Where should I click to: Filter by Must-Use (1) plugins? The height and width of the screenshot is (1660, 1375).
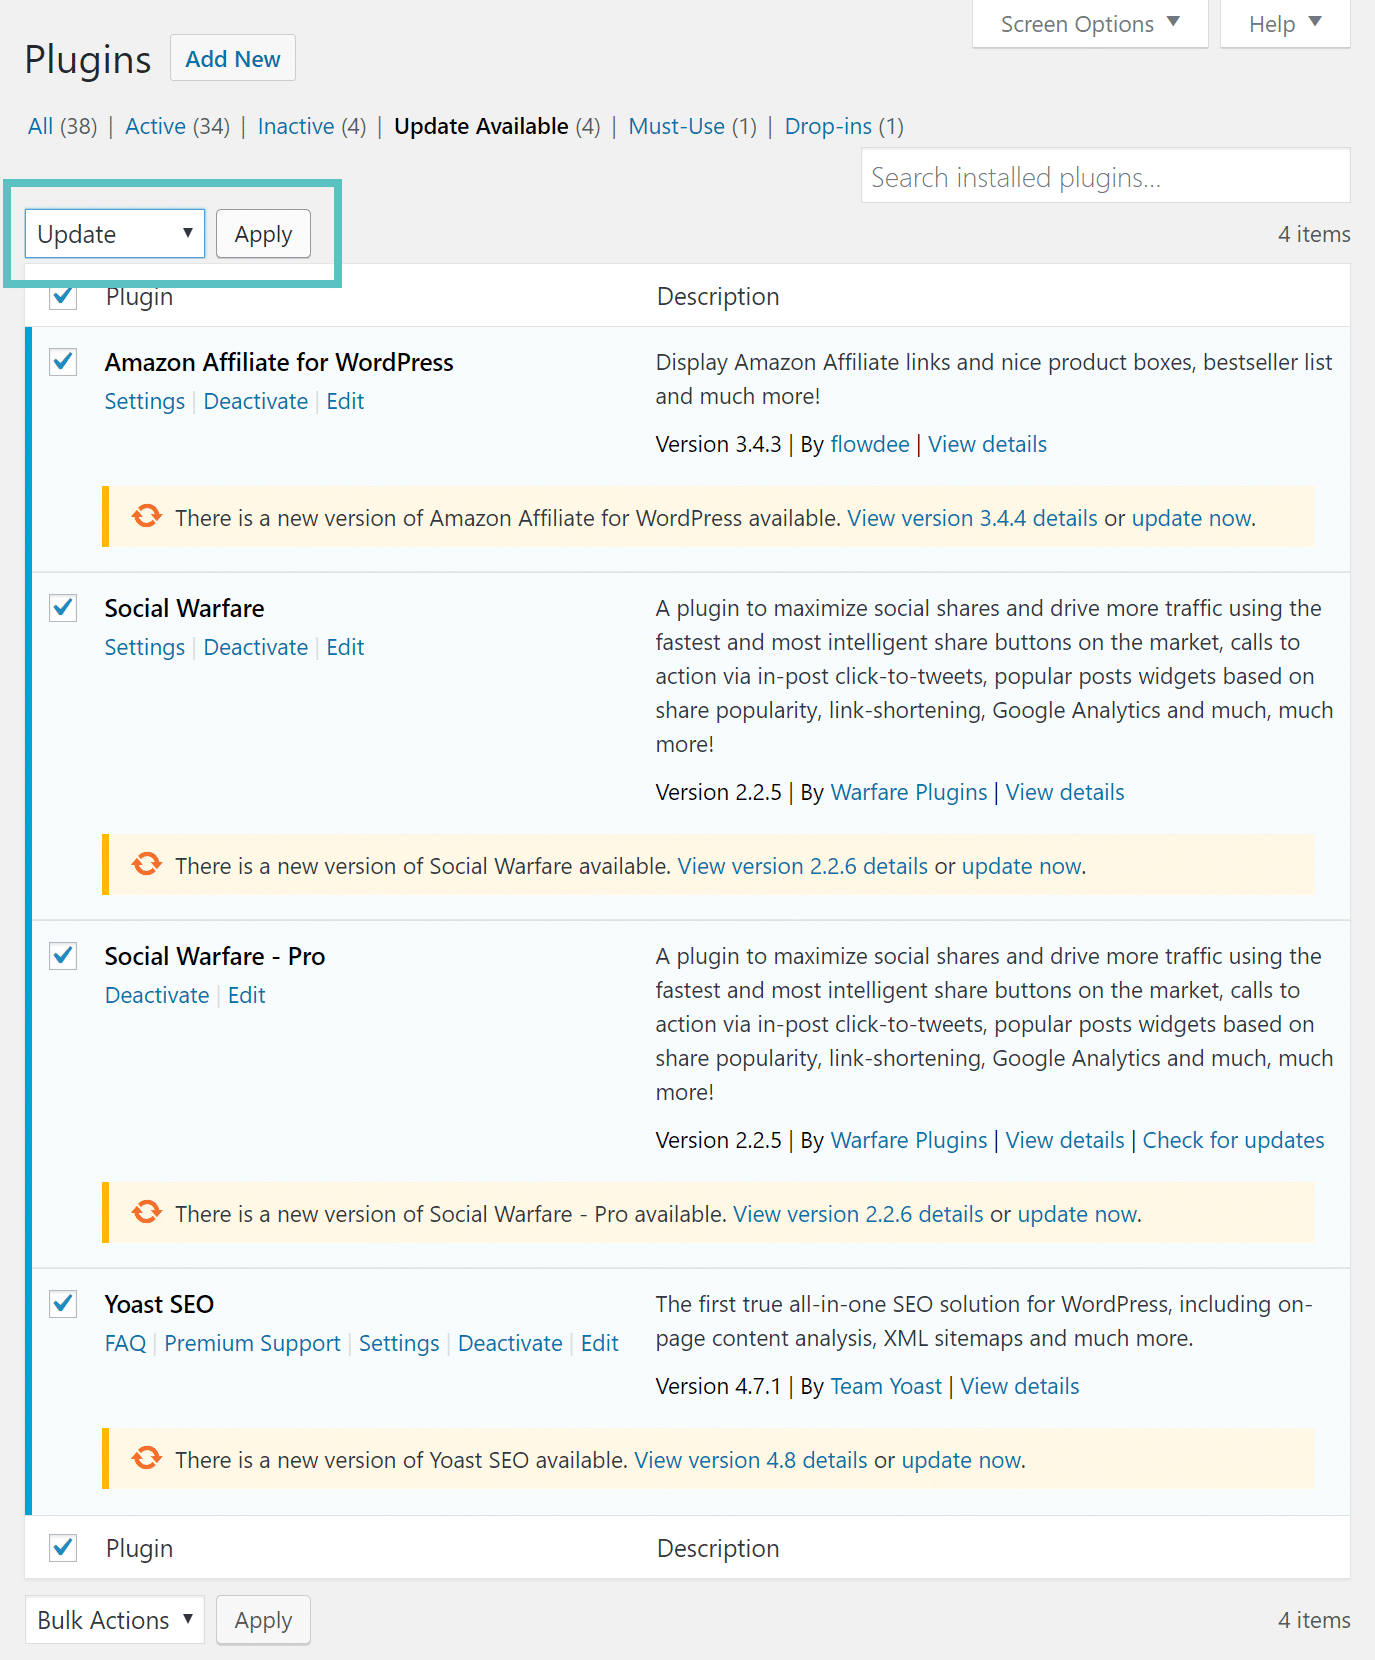[692, 126]
